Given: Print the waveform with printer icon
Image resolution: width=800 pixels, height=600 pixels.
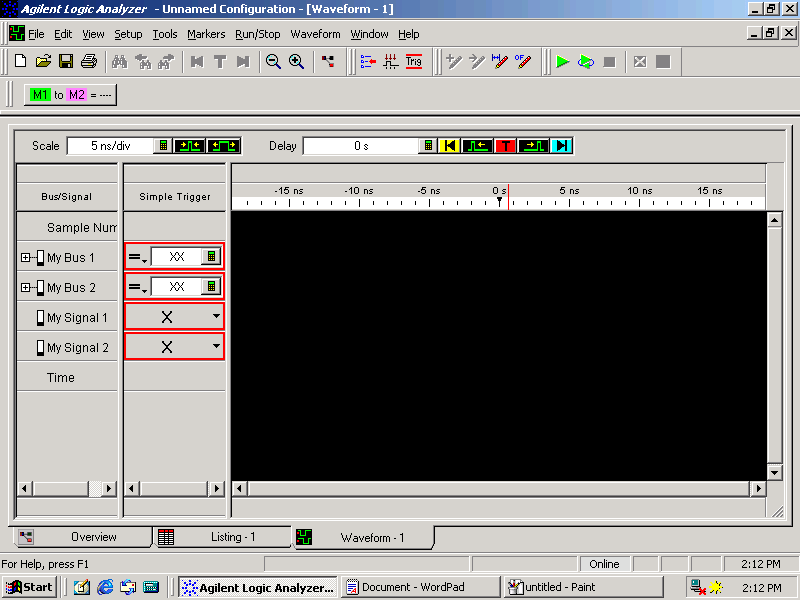Looking at the screenshot, I should point(89,62).
